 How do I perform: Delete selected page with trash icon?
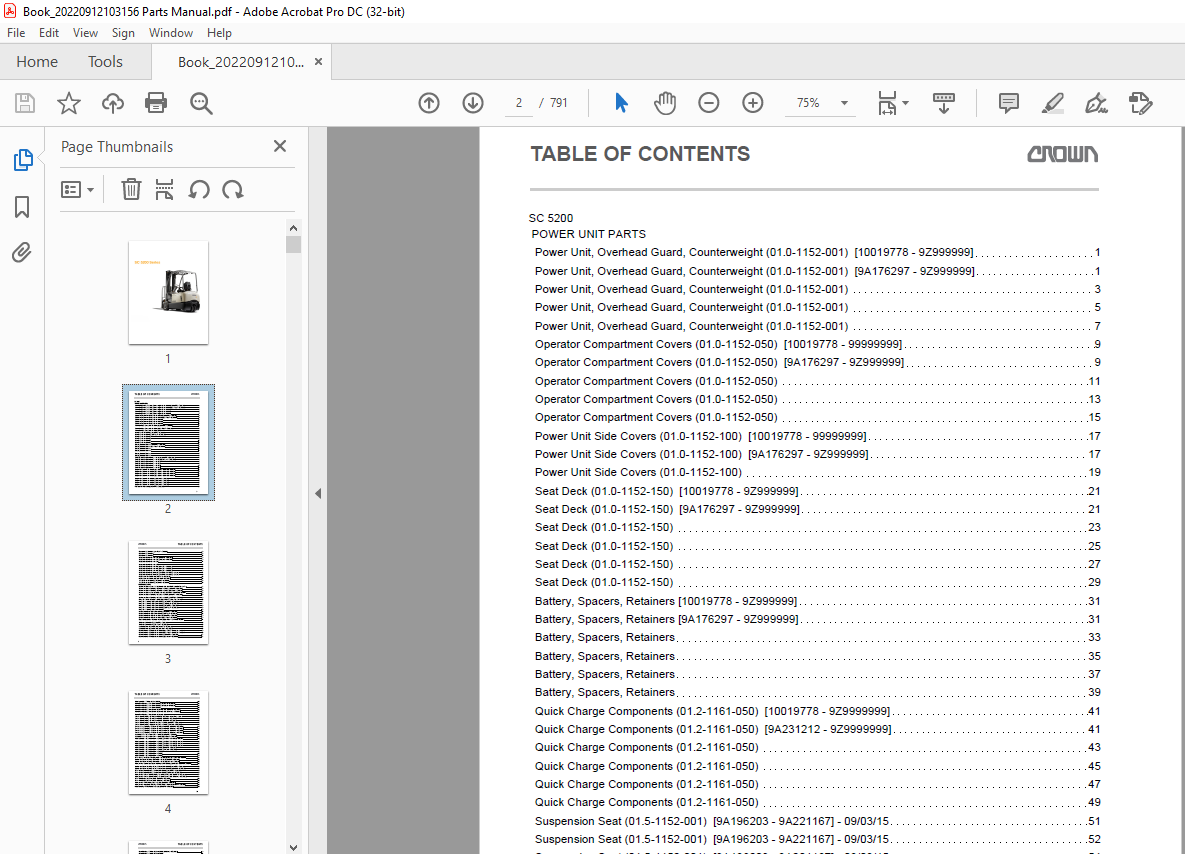[x=131, y=189]
